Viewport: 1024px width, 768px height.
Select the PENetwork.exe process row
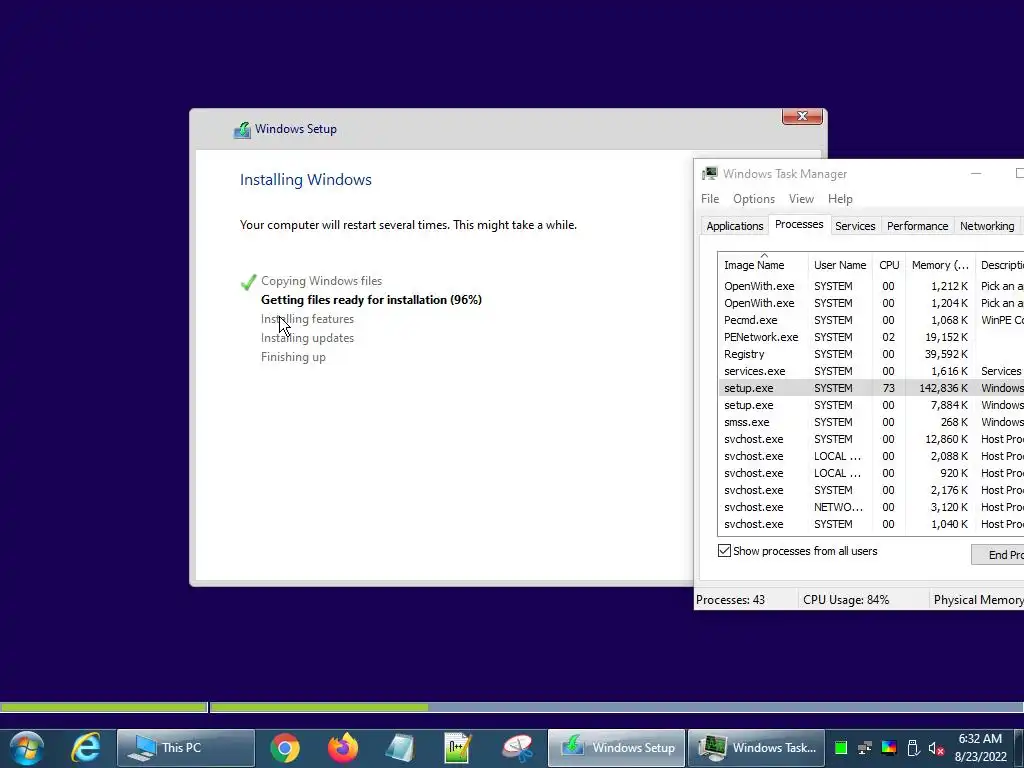click(x=871, y=337)
